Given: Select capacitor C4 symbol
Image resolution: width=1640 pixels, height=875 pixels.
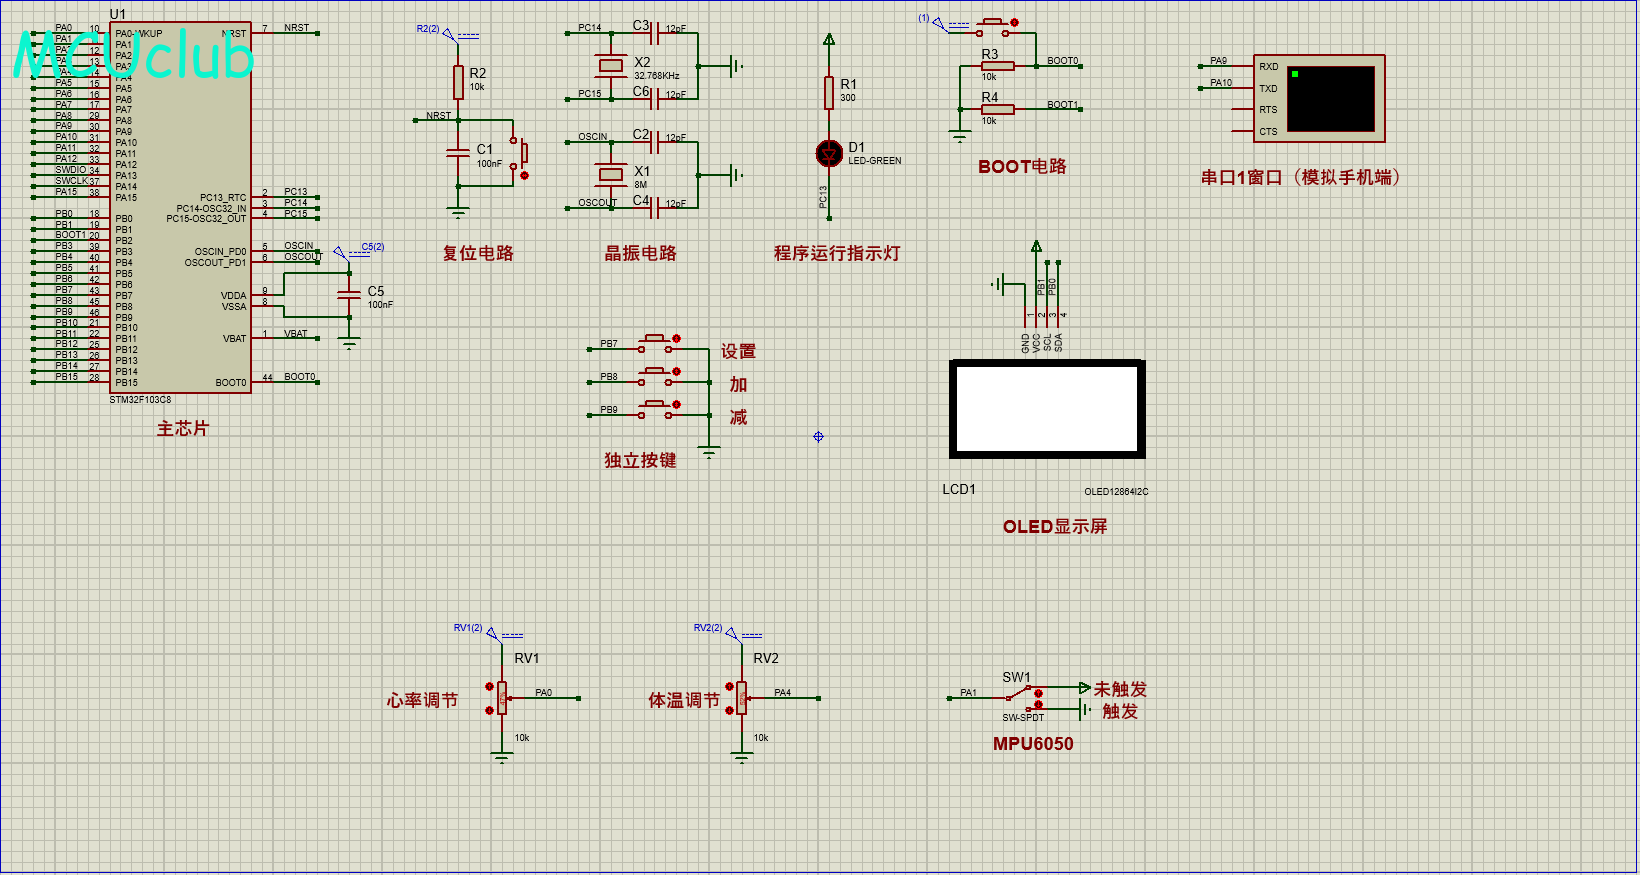Looking at the screenshot, I should click(x=656, y=207).
